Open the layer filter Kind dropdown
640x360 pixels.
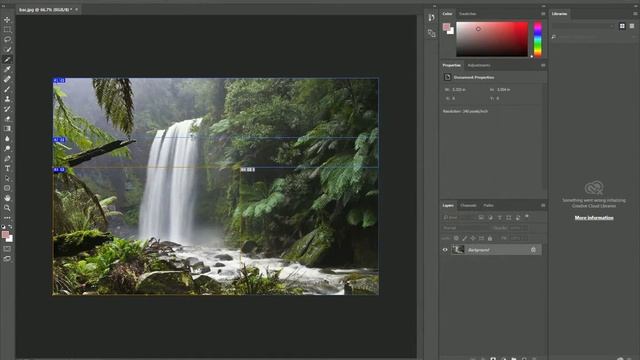(460, 218)
